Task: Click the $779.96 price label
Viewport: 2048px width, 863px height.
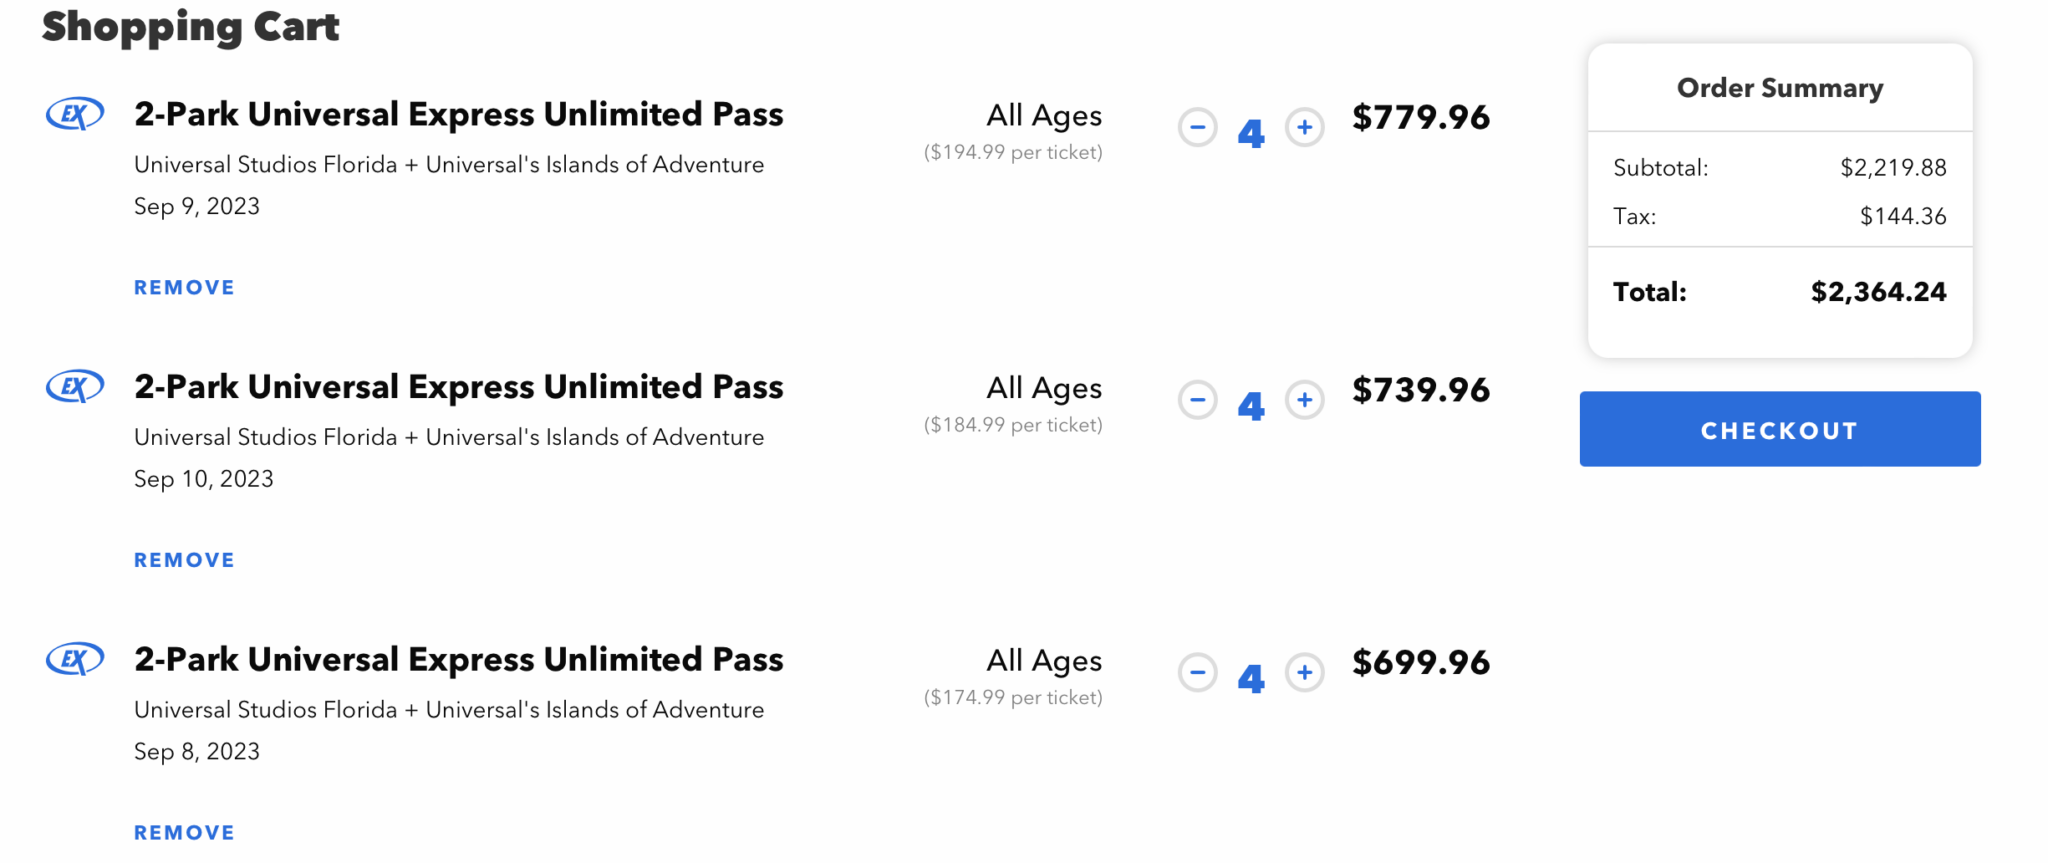Action: point(1420,117)
